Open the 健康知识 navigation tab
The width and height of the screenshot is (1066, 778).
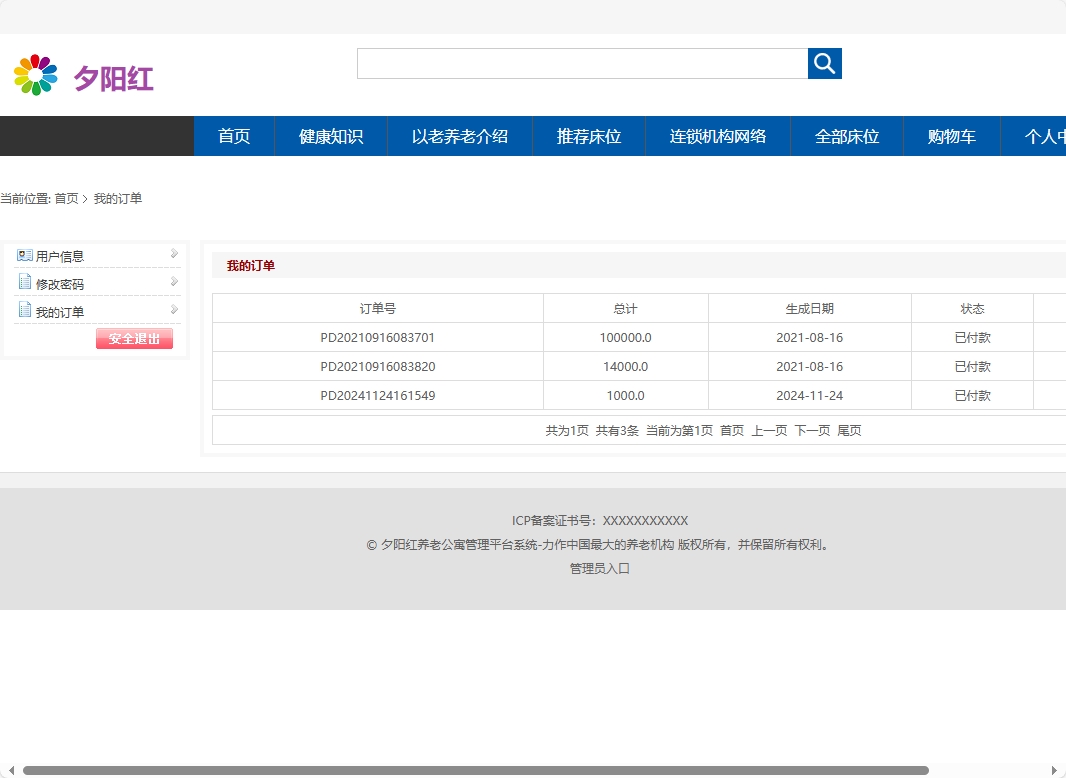tap(330, 136)
